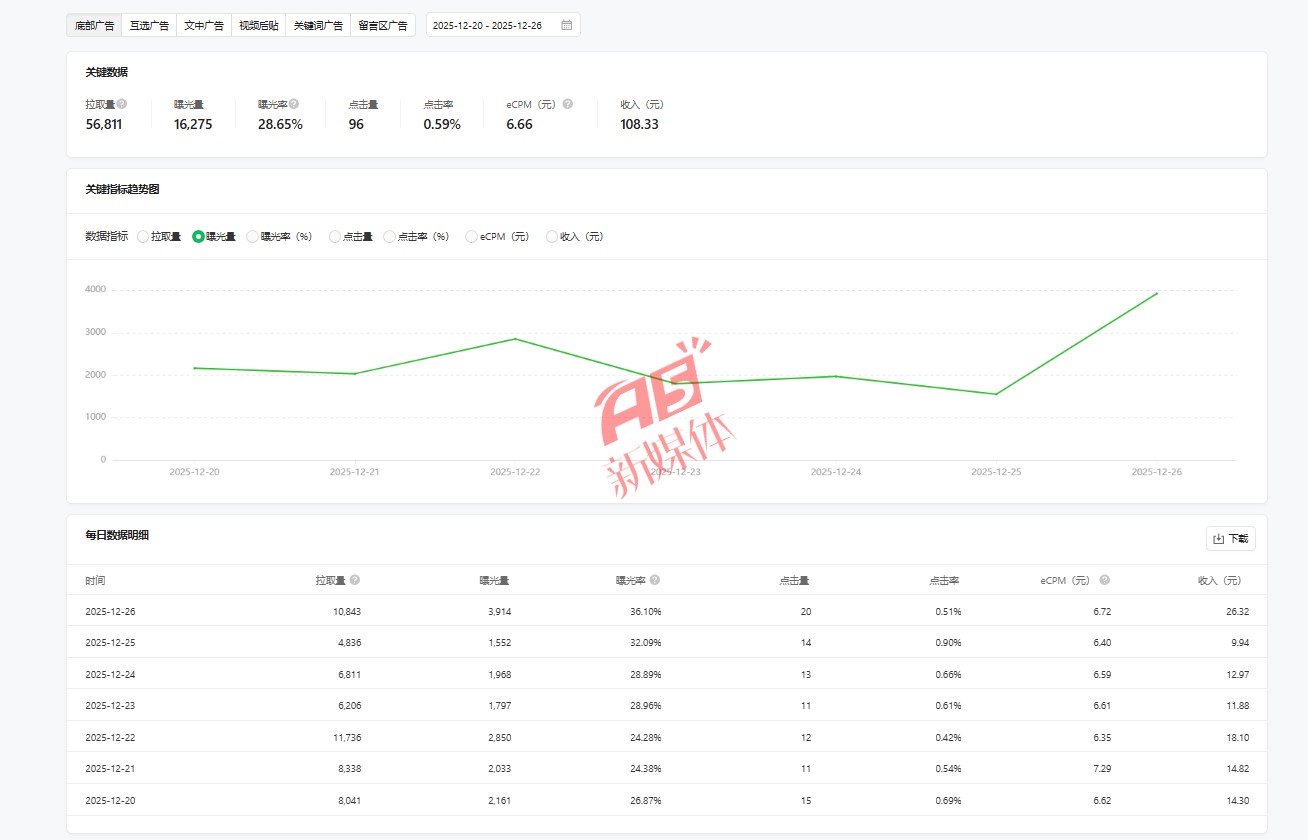Image resolution: width=1308 pixels, height=840 pixels.
Task: Select the 收入（元） metric radio button
Action: point(552,237)
